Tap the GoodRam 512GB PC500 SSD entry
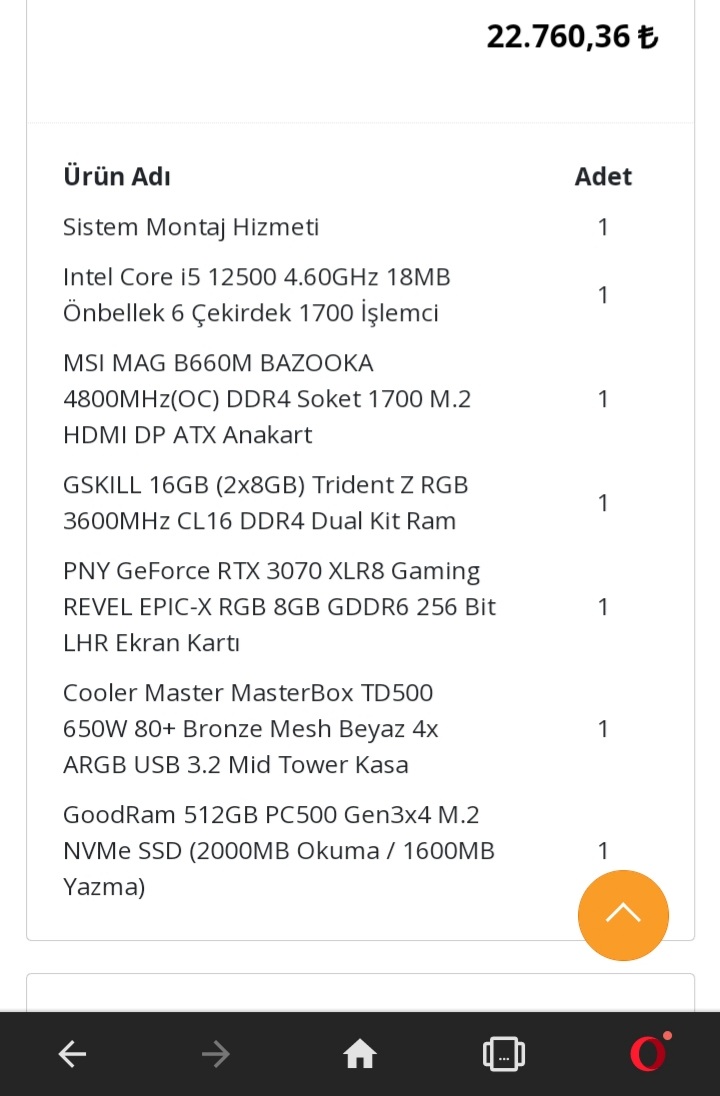Image resolution: width=720 pixels, height=1096 pixels. point(278,851)
